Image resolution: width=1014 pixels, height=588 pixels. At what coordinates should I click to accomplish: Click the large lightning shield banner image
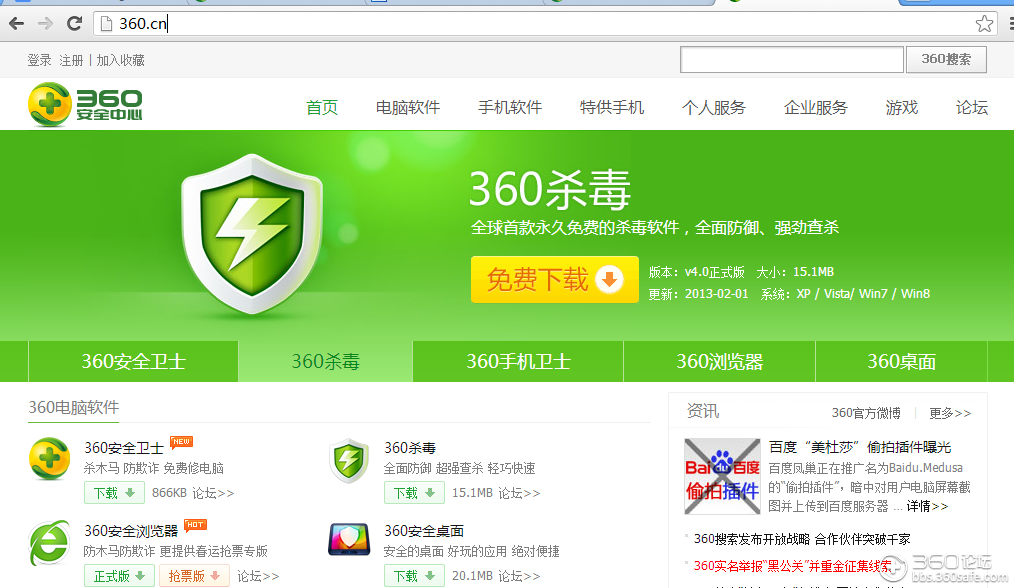(252, 234)
